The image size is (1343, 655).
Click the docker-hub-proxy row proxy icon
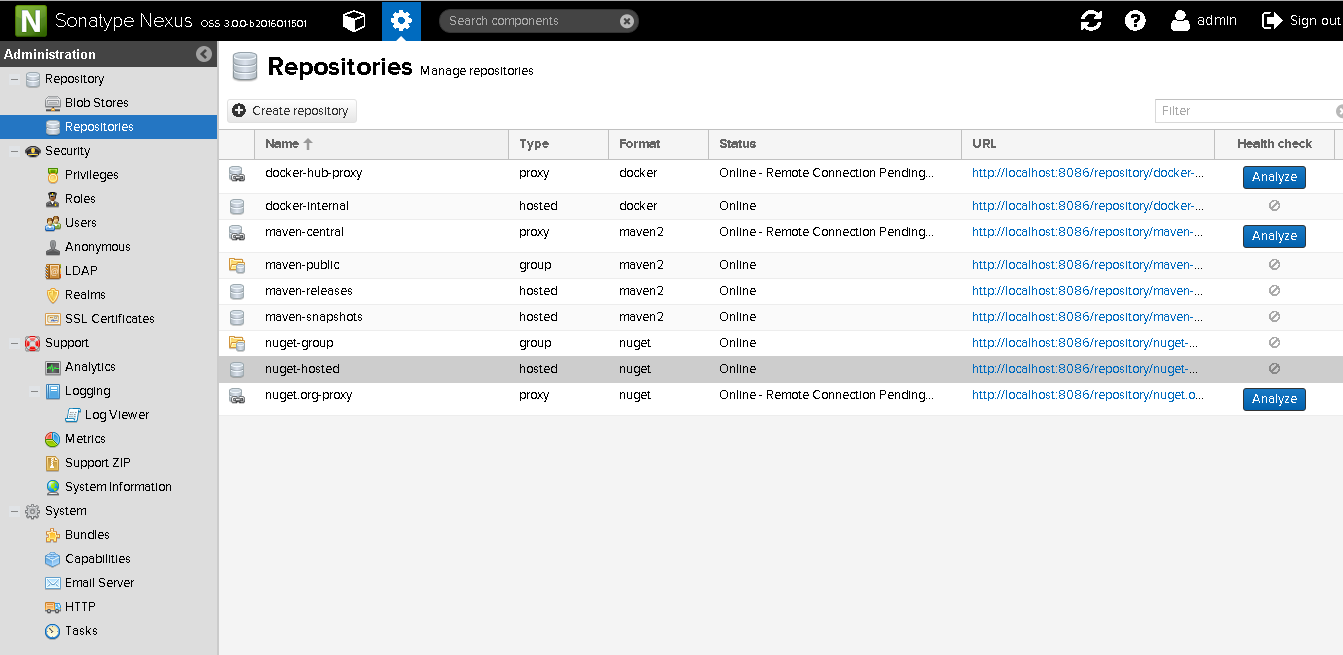[237, 174]
